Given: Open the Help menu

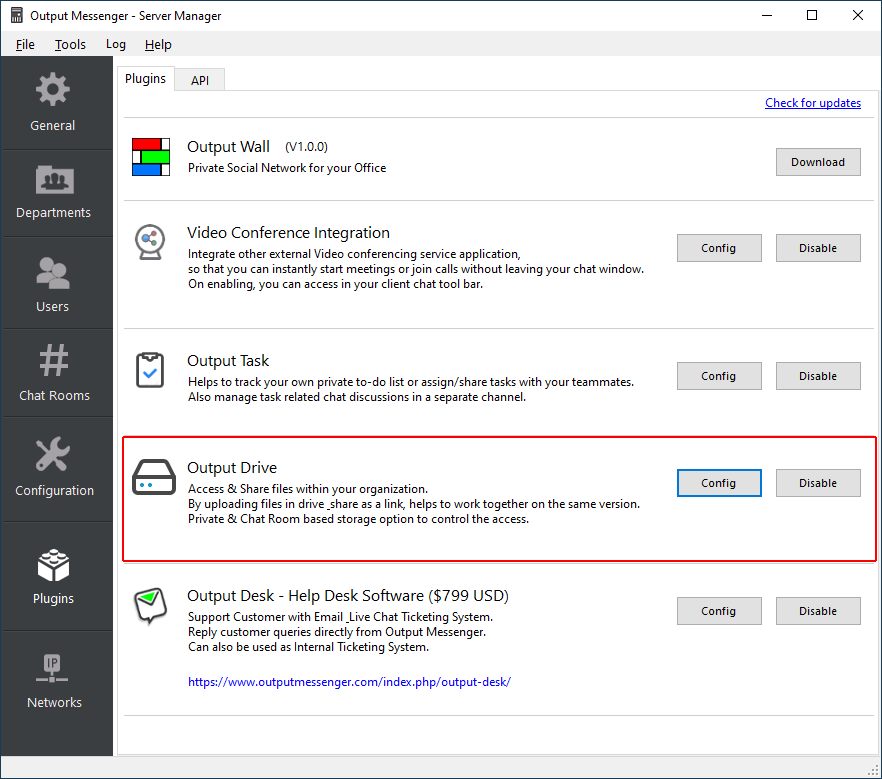Looking at the screenshot, I should [x=158, y=44].
